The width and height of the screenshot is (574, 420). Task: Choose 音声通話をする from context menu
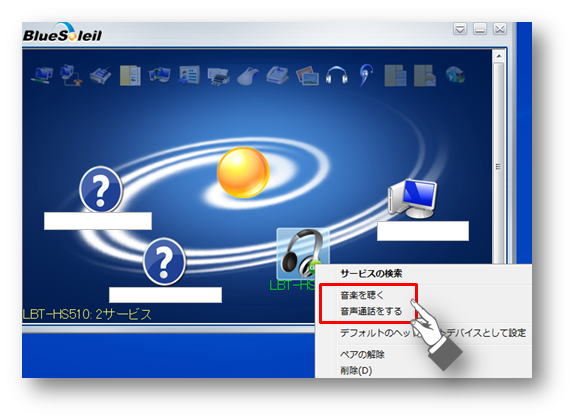click(371, 311)
